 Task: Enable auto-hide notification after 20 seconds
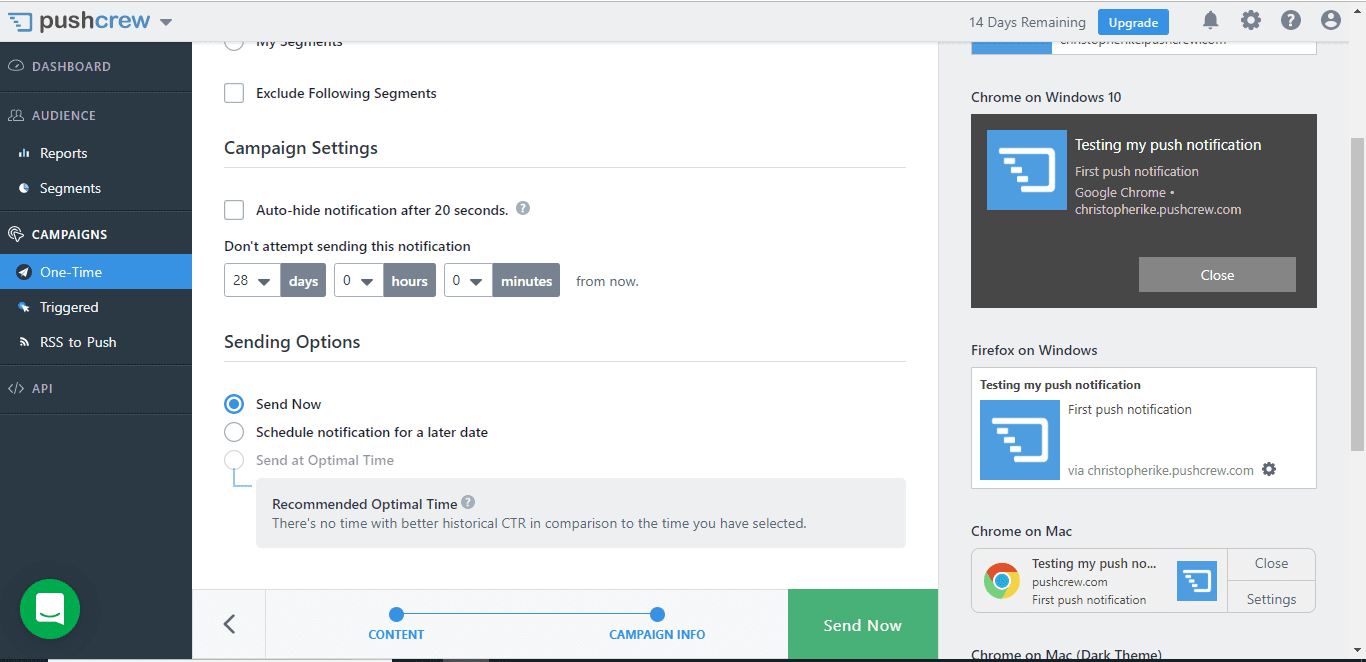234,210
